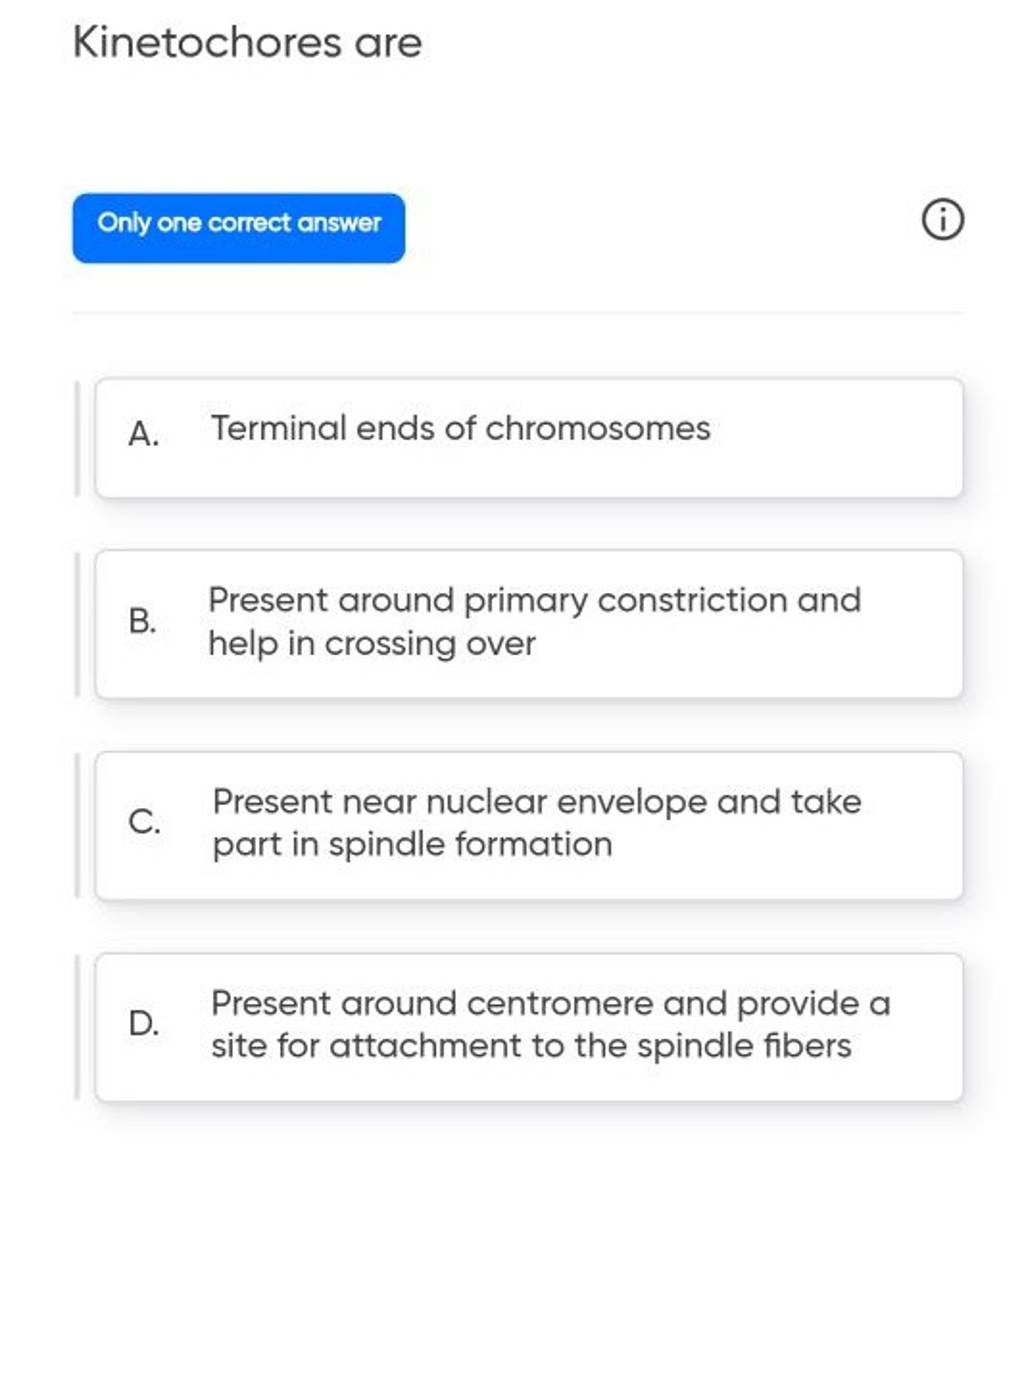The image size is (1024, 1377).
Task: Click the vertical bar left of option C
Action: point(77,826)
